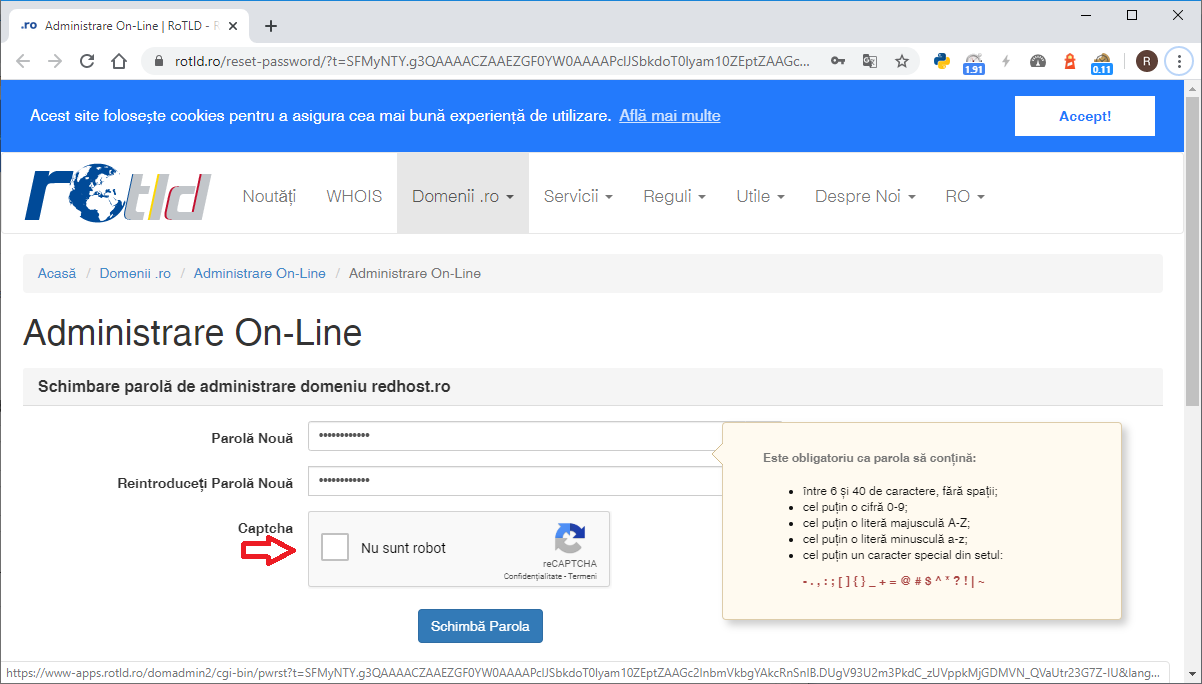Check the "Nu sunt robot" reCAPTCHA box

point(335,548)
